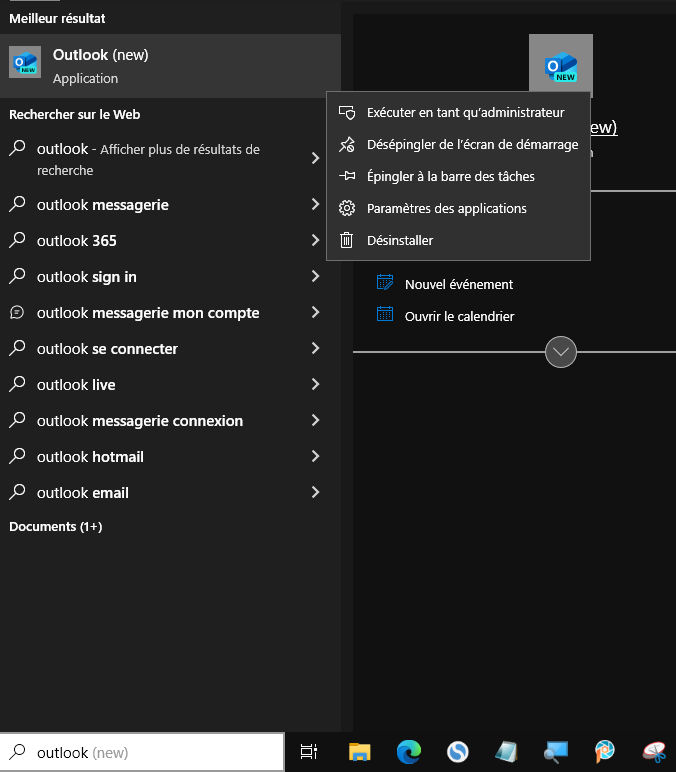Viewport: 676px width, 772px height.
Task: Choose Désinstaller from the context menu
Action: (400, 241)
